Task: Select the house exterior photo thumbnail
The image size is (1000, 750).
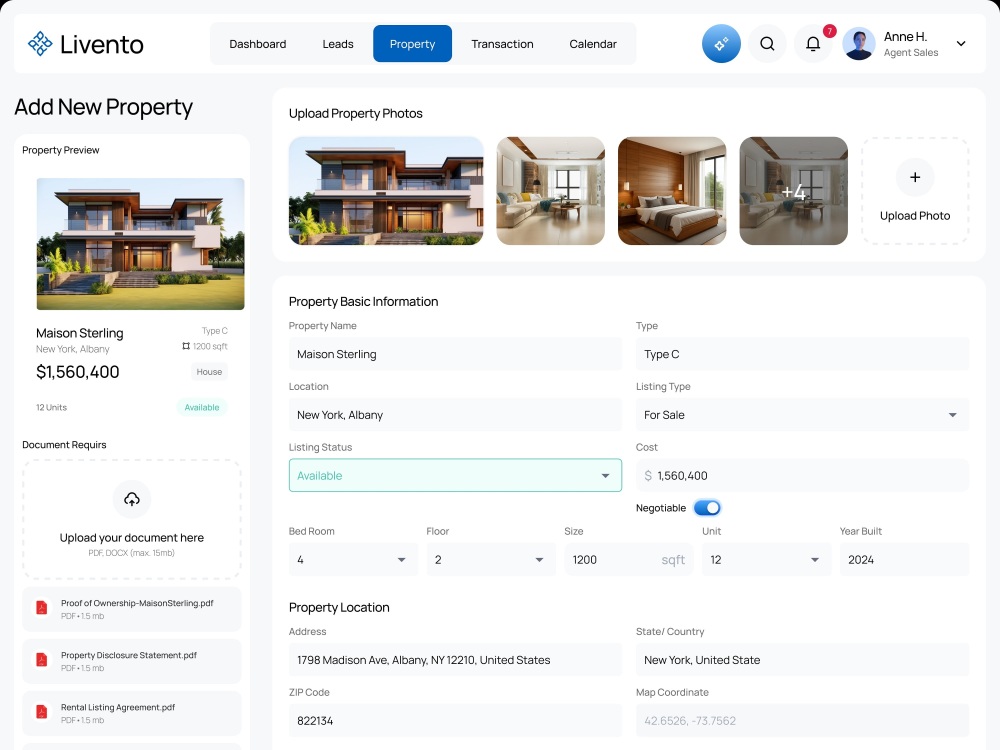Action: click(x=386, y=191)
